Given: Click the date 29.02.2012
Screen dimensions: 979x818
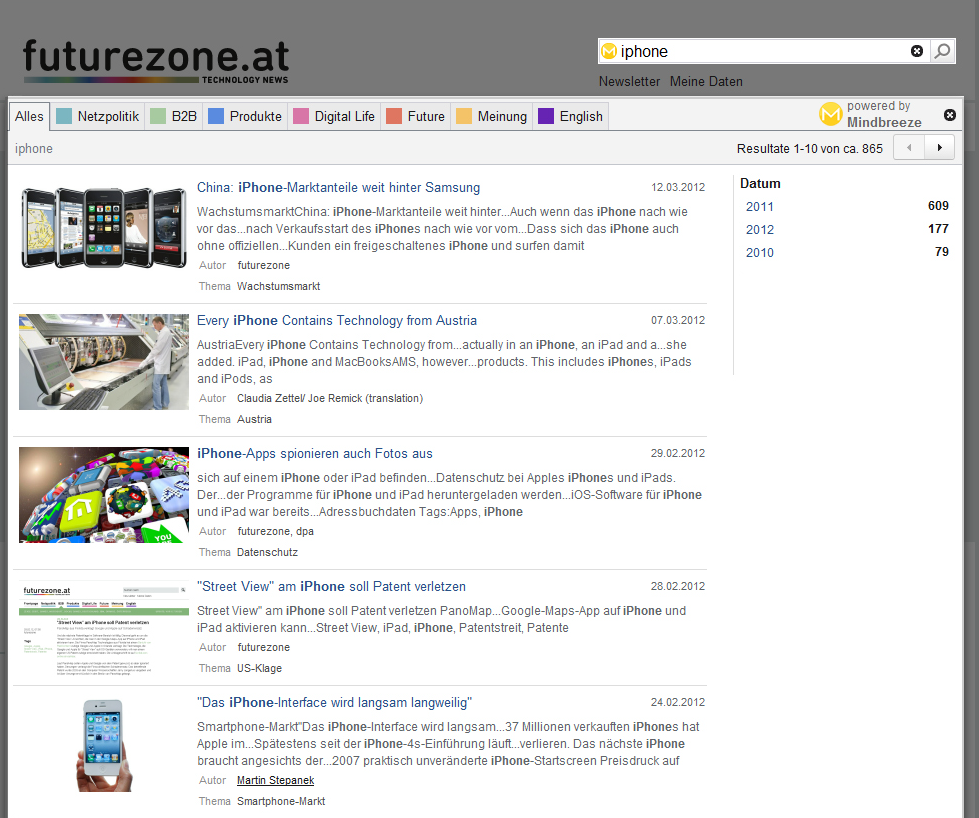Looking at the screenshot, I should coord(678,453).
